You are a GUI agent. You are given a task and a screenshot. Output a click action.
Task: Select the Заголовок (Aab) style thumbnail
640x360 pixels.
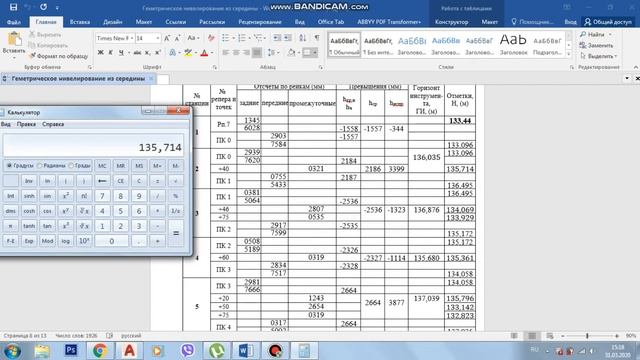[x=513, y=44]
